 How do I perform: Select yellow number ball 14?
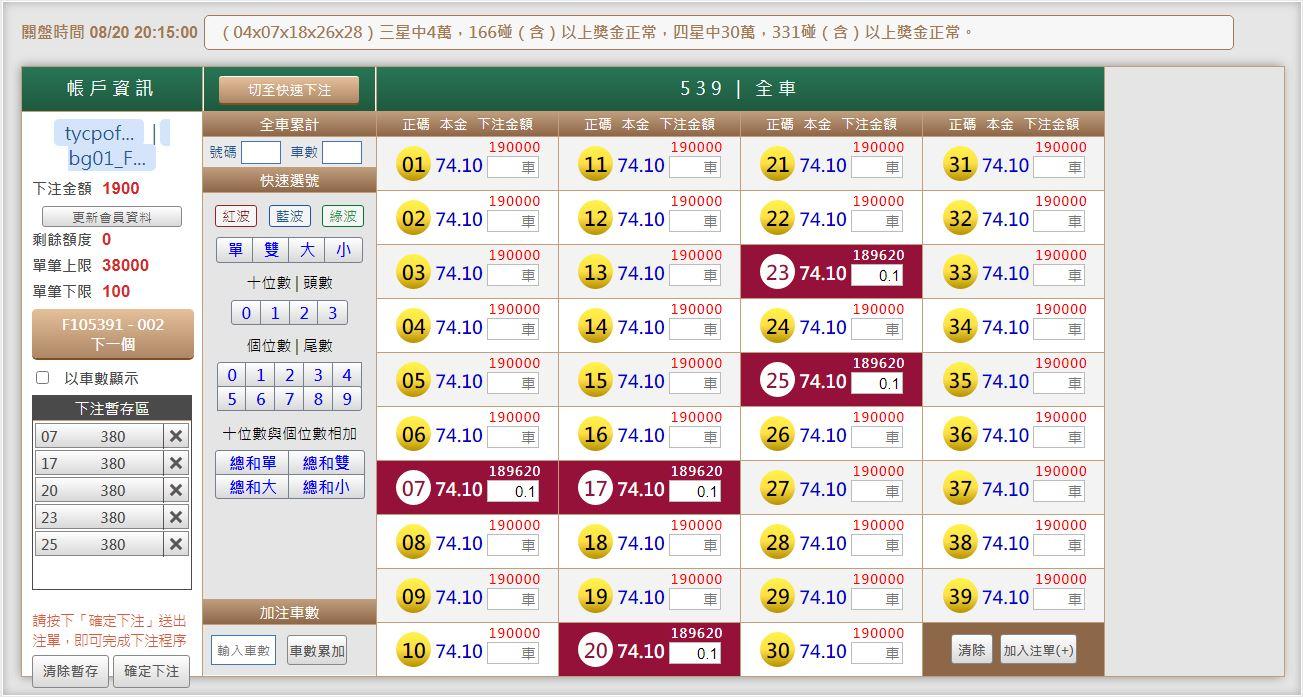pyautogui.click(x=595, y=327)
